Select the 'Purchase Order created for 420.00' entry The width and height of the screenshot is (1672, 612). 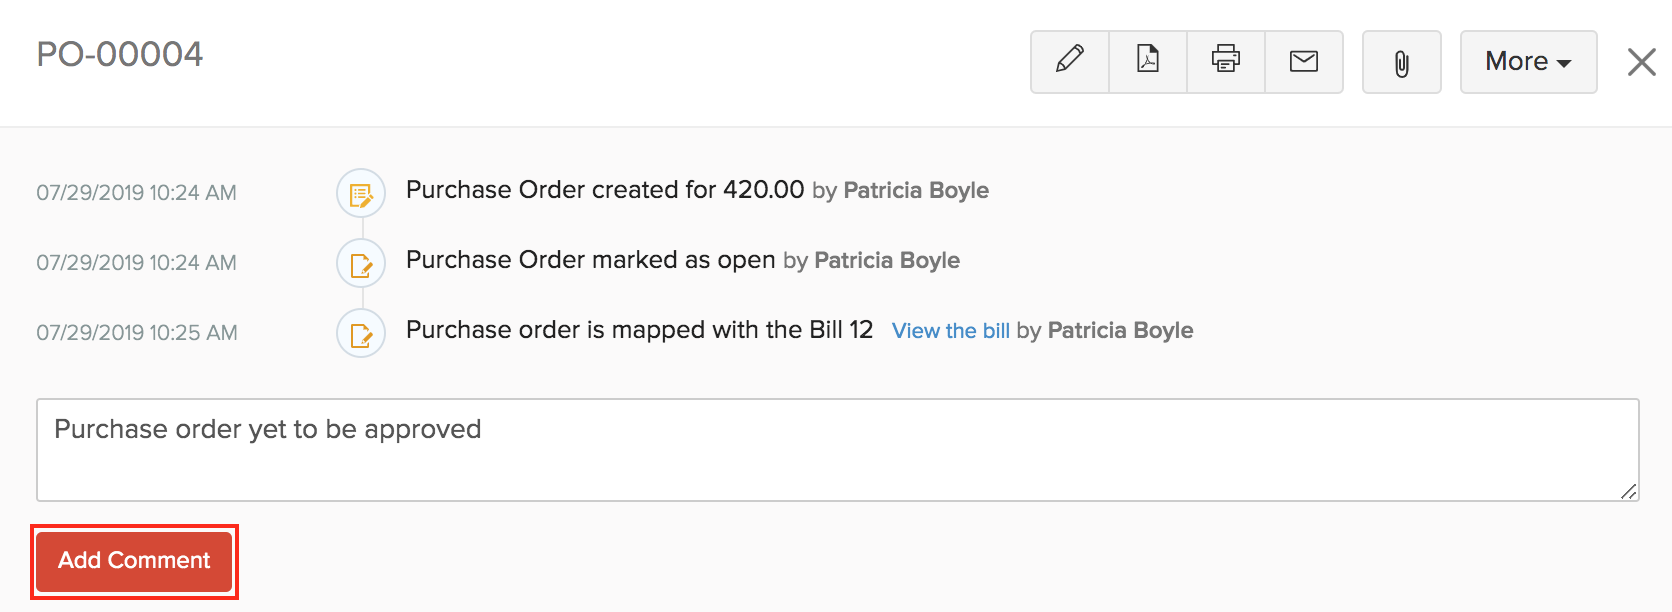(604, 190)
